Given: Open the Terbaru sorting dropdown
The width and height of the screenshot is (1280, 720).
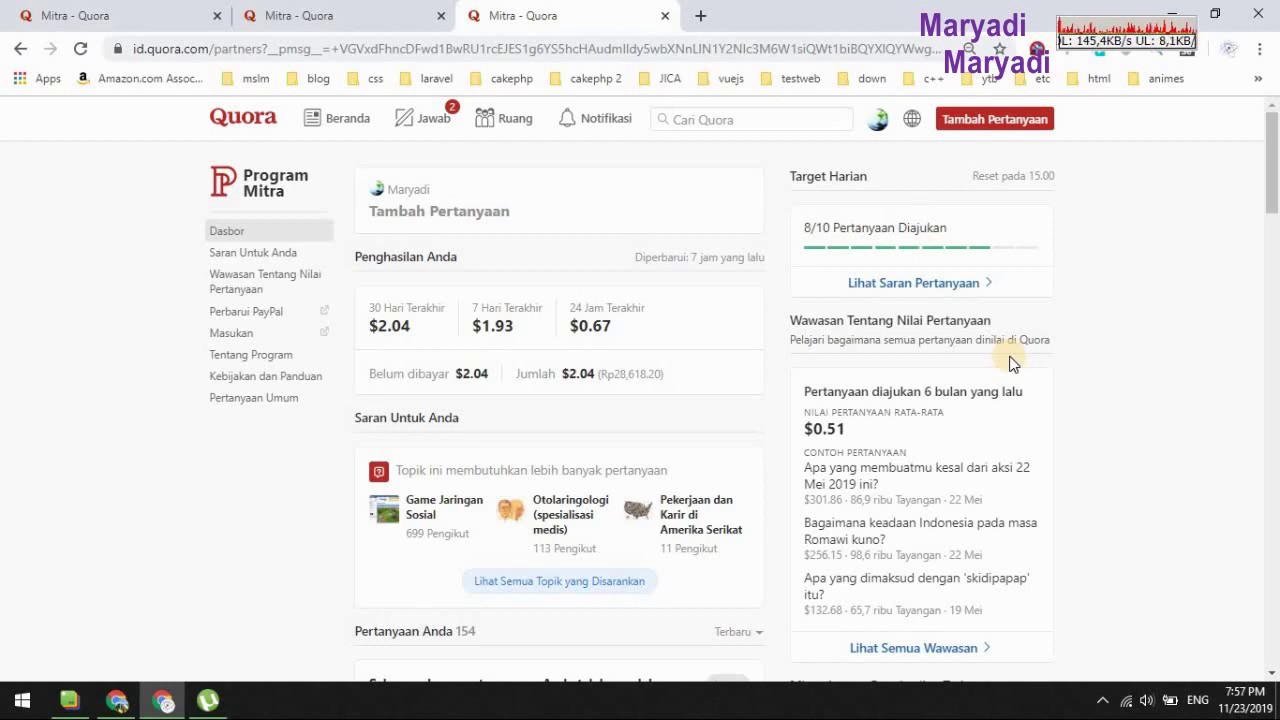Looking at the screenshot, I should pyautogui.click(x=738, y=631).
